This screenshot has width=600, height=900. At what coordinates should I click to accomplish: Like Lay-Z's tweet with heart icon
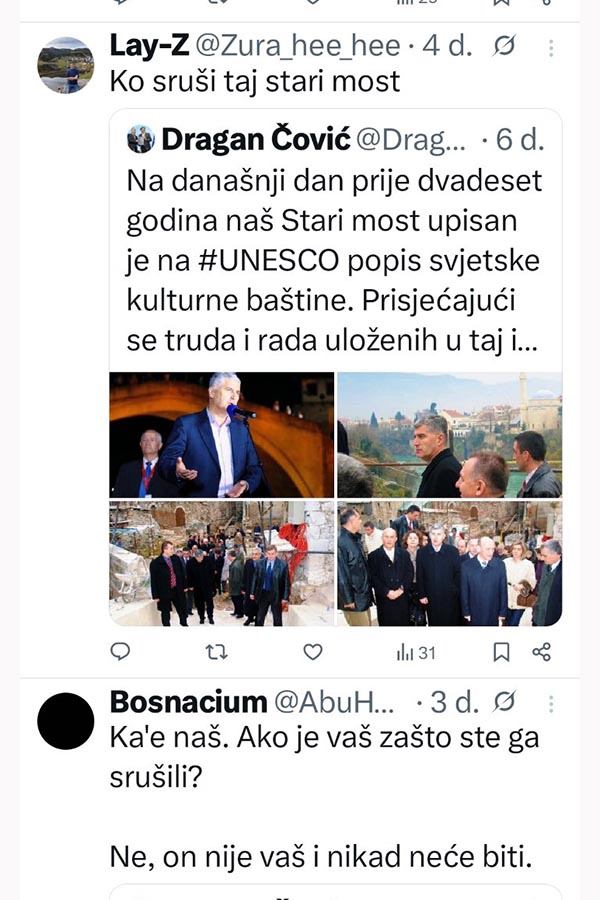pyautogui.click(x=313, y=652)
